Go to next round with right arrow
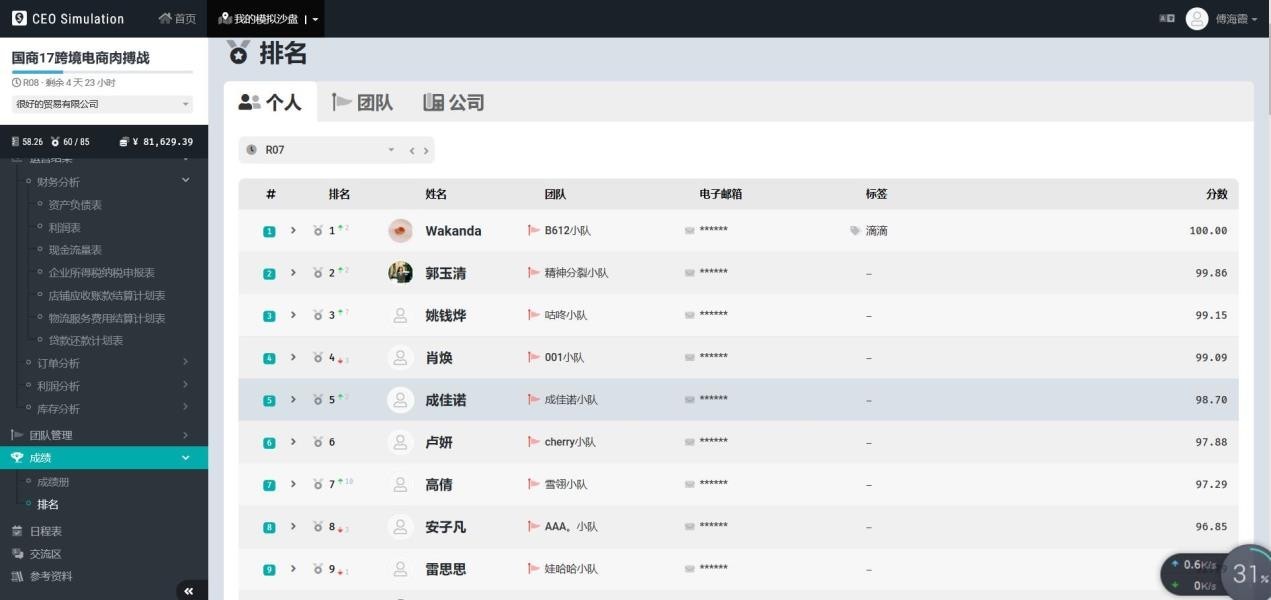 click(426, 151)
